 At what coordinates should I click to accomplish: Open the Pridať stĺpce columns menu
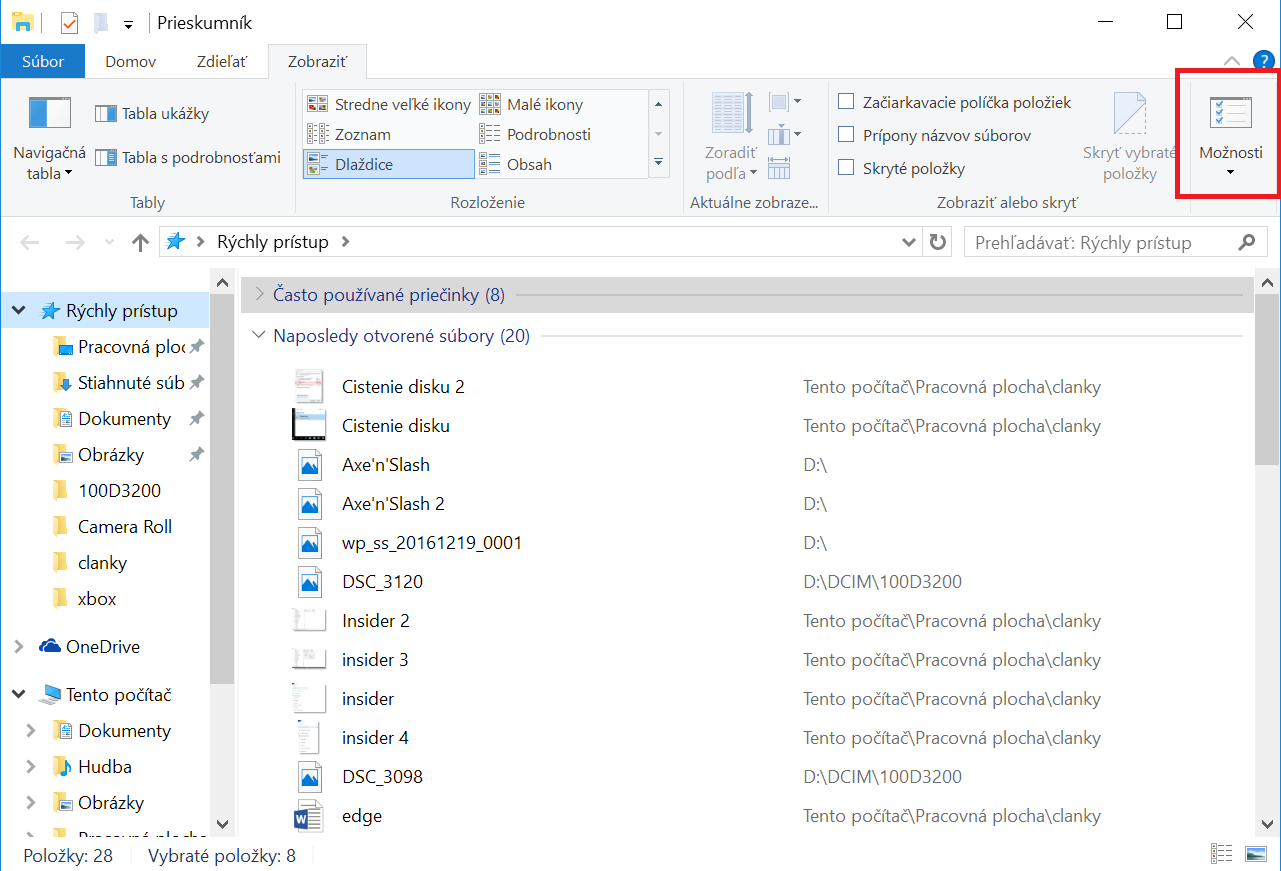[785, 135]
